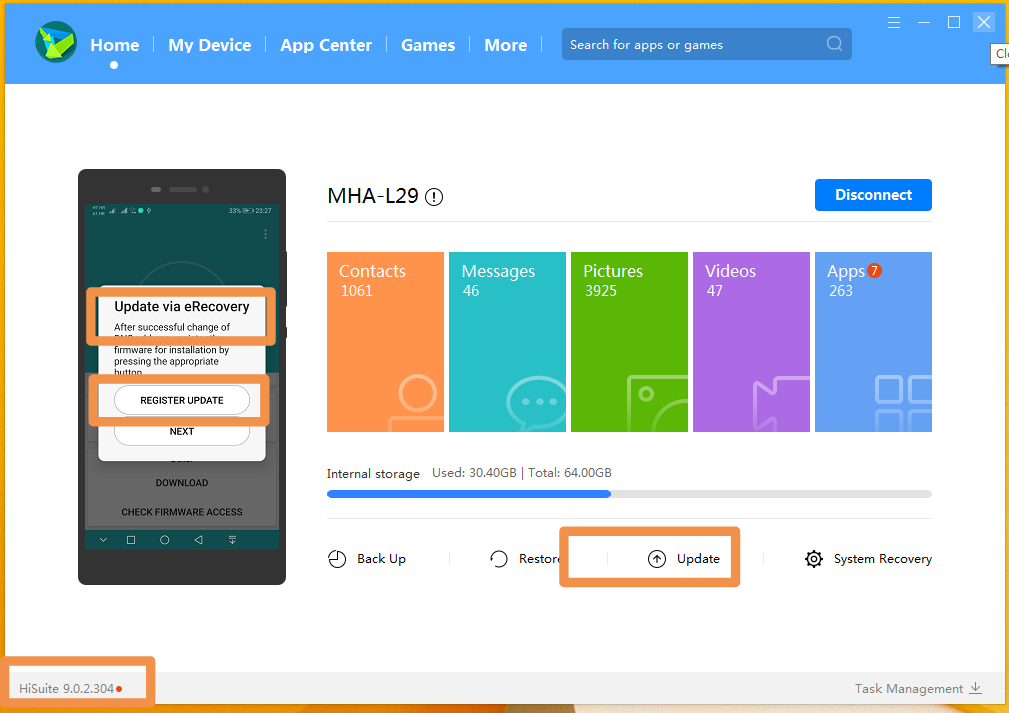Click the Back Up clock icon
Screen dimensions: 1009x713
pyautogui.click(x=337, y=559)
